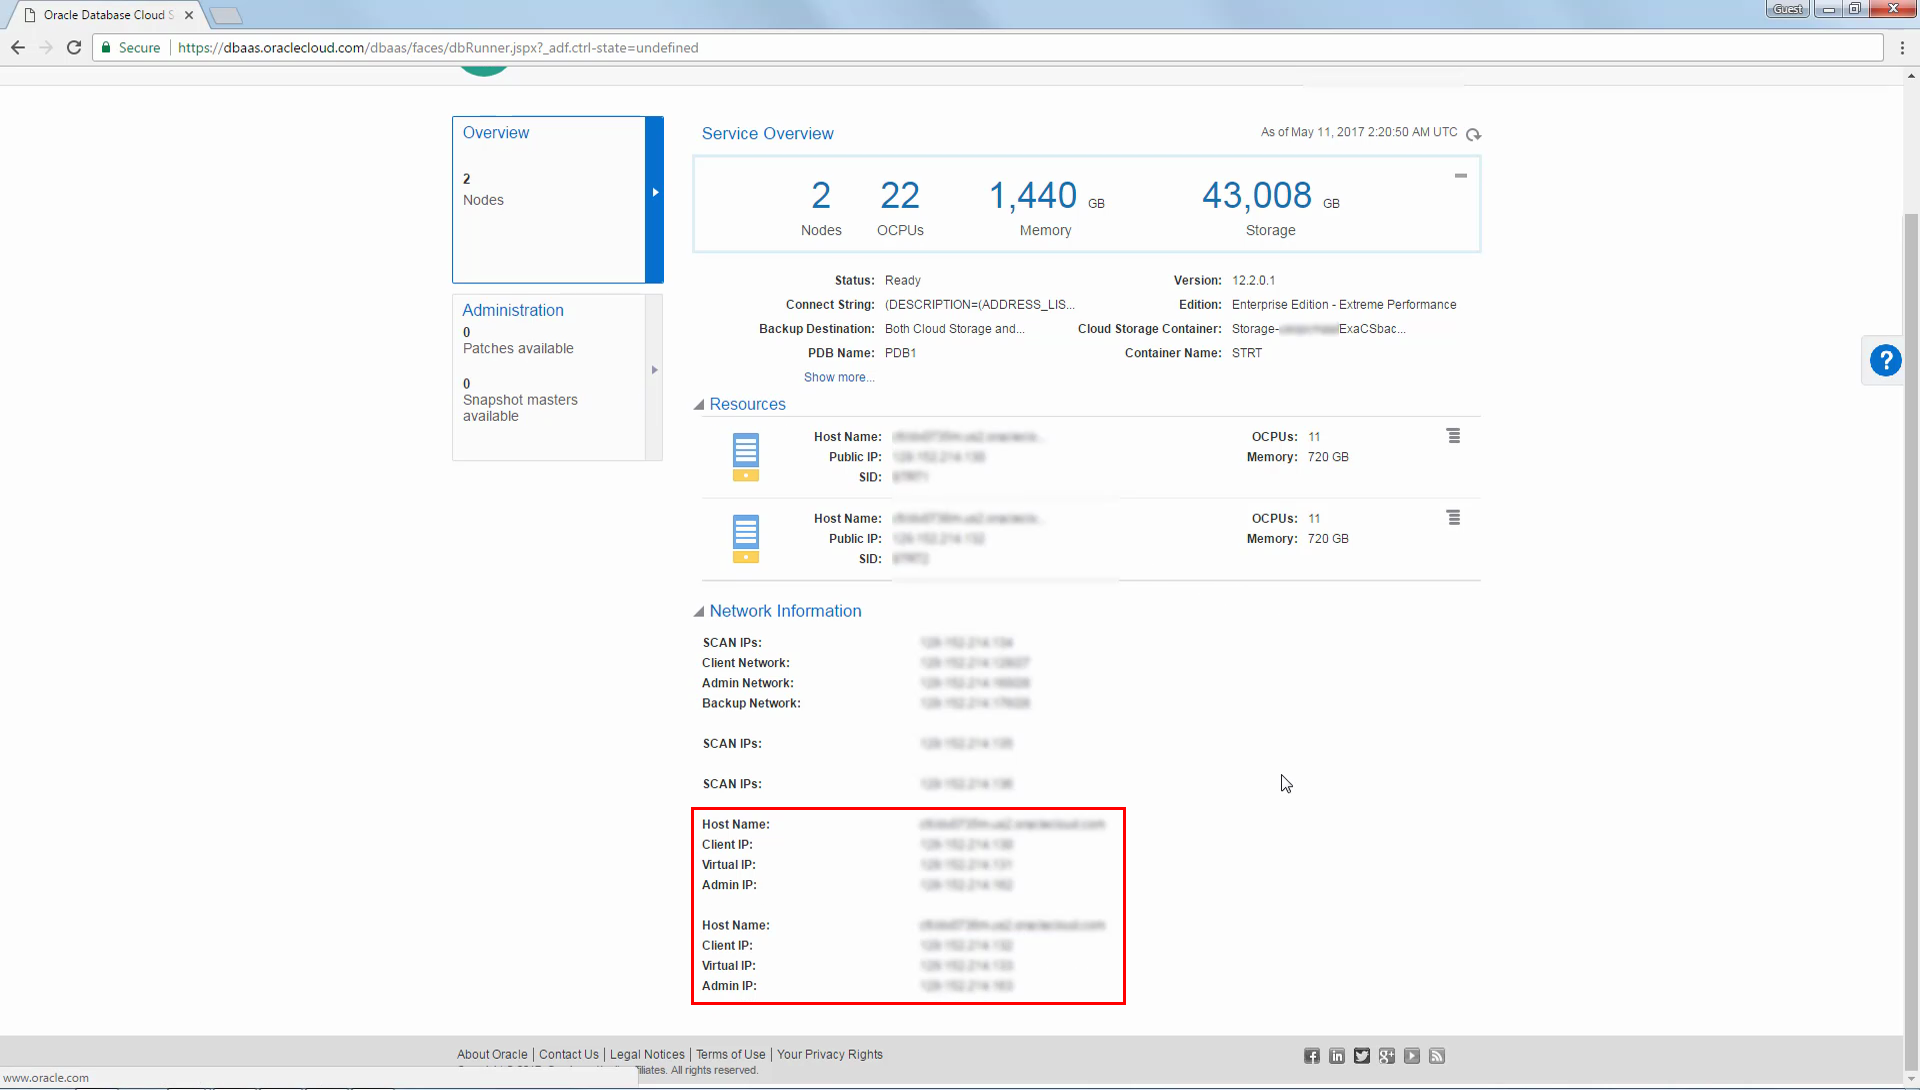Click the Cloud Storage Container value

pos(1319,329)
